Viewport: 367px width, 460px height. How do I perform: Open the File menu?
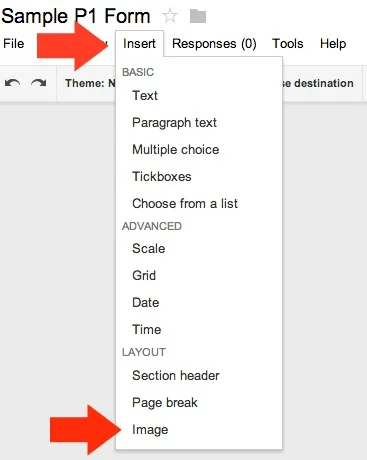pos(14,44)
